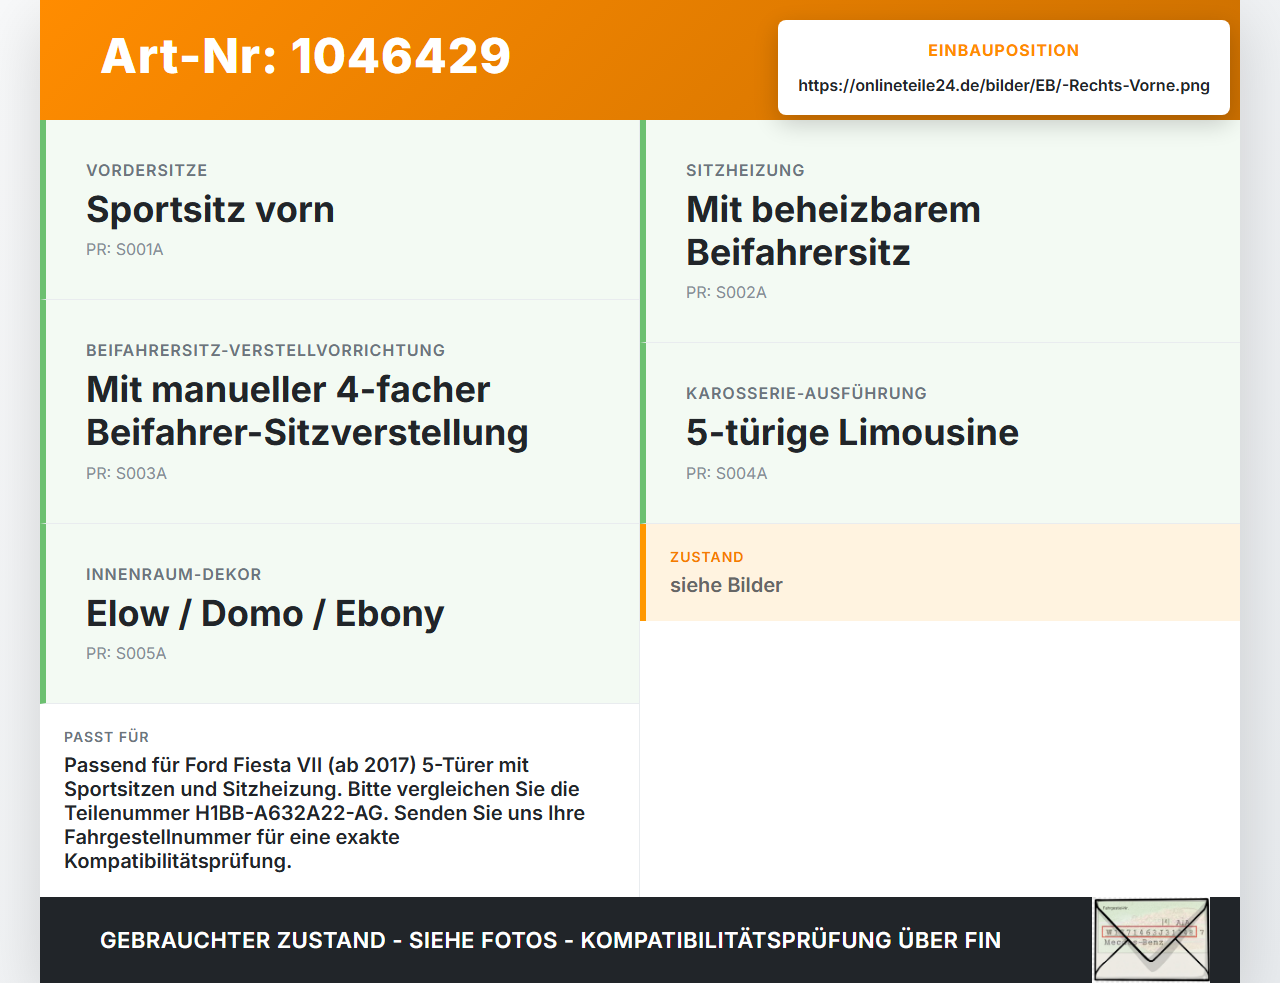Click the KAROSSERIE-AUSFÜHRUNG label
The height and width of the screenshot is (983, 1280).
click(x=806, y=393)
